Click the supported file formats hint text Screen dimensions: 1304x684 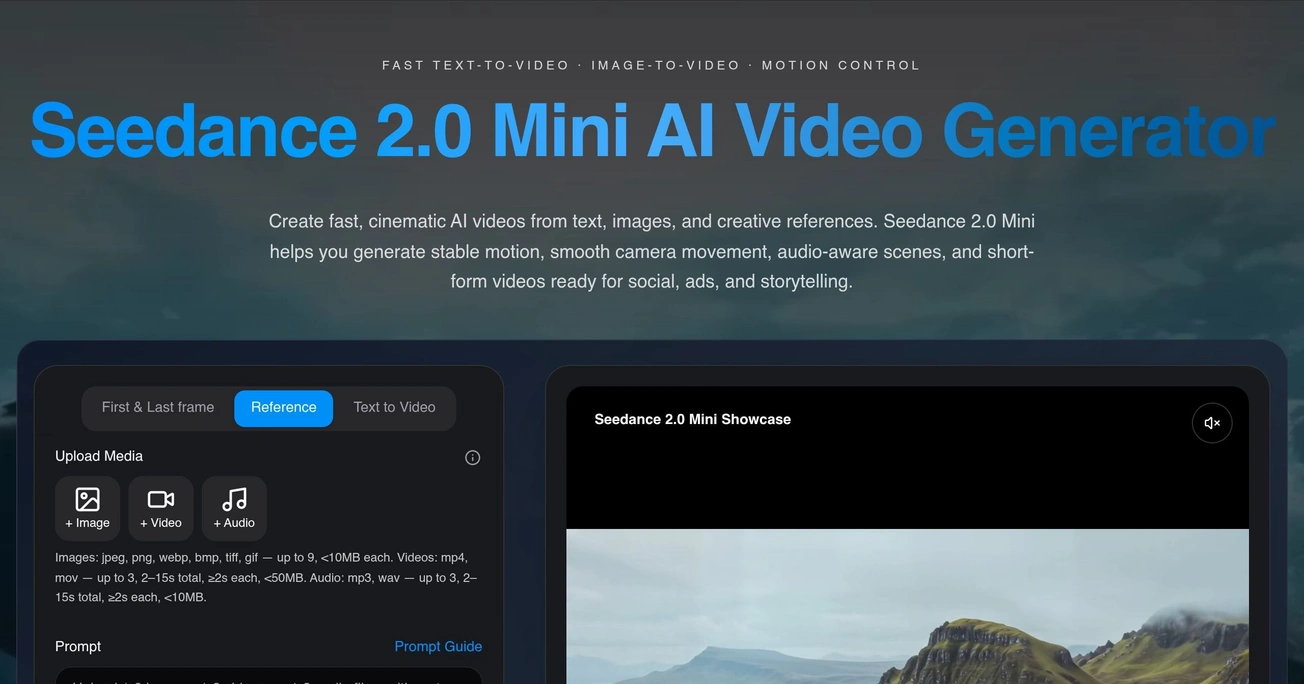[267, 577]
